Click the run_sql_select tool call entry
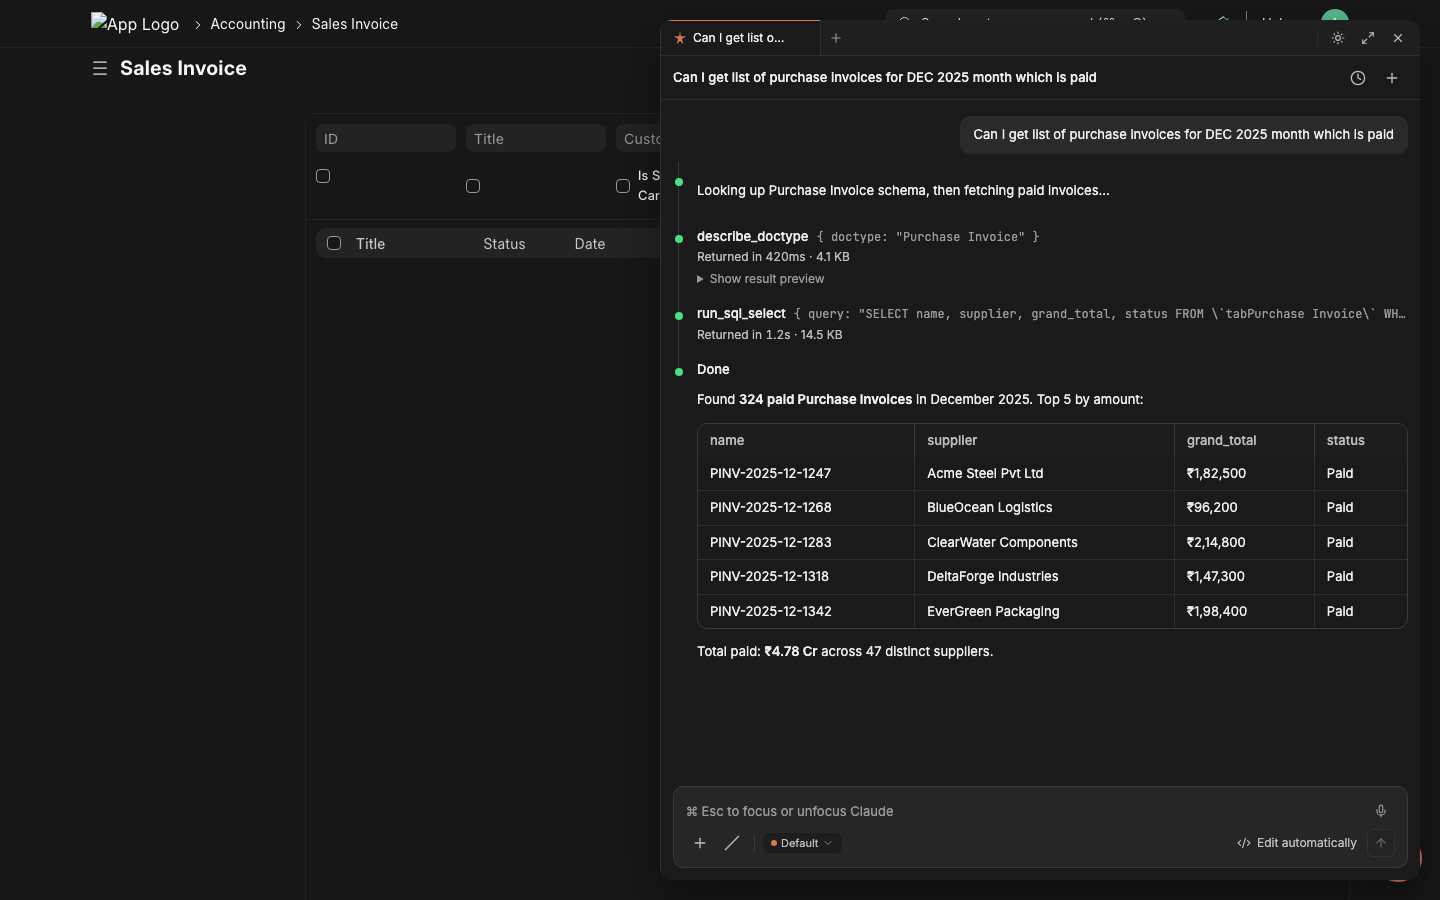The height and width of the screenshot is (900, 1440). pyautogui.click(x=1051, y=314)
